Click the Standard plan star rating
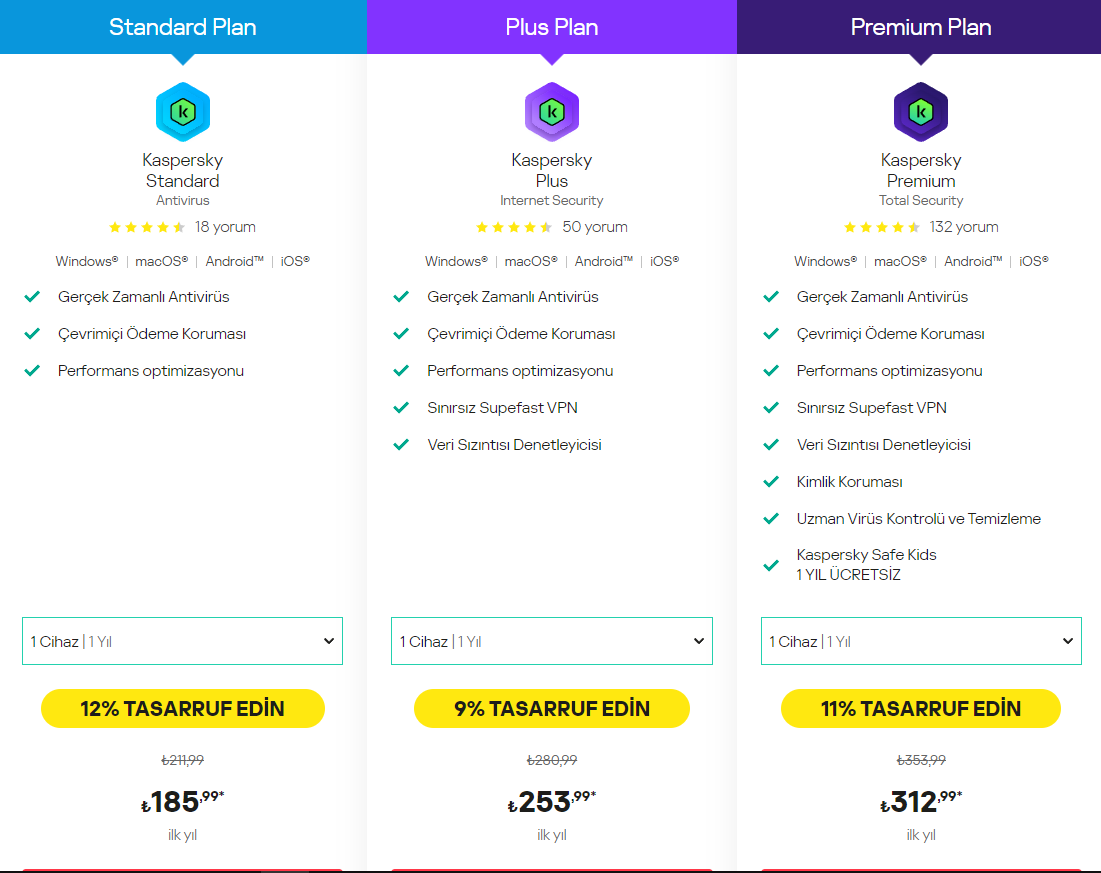This screenshot has height=873, width=1101. 147,227
